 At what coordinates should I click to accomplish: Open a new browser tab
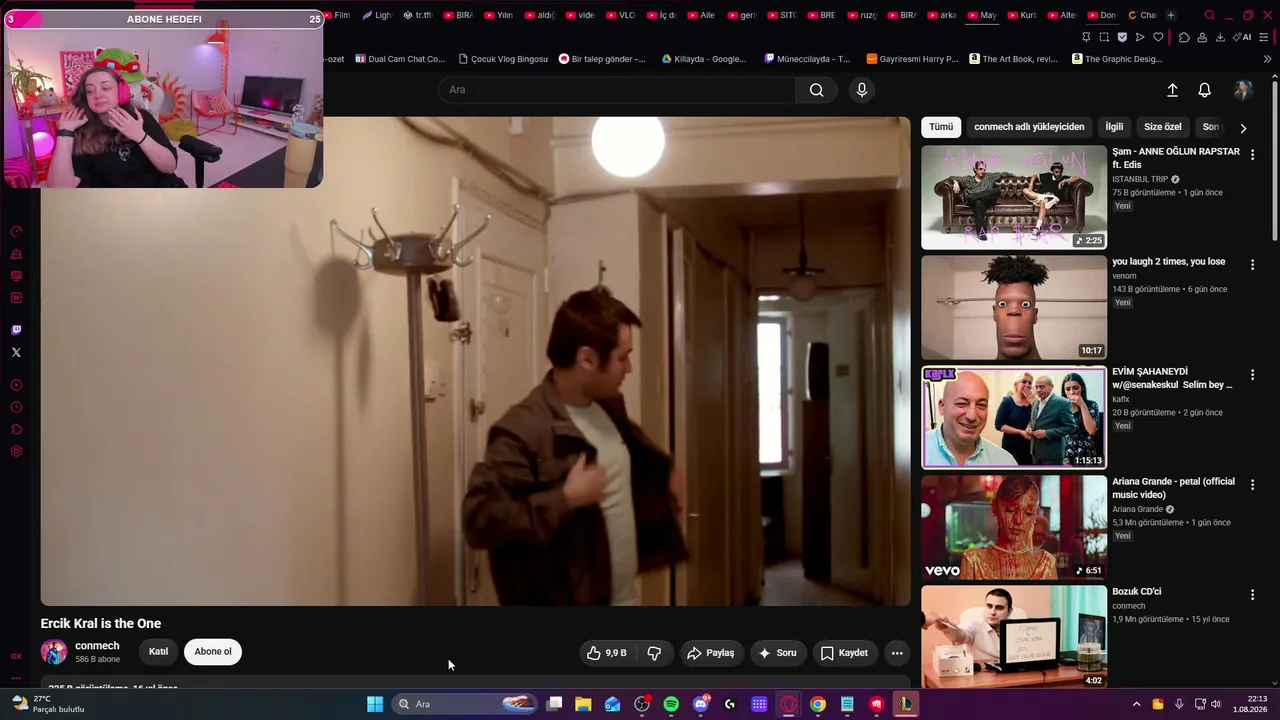tap(1171, 15)
